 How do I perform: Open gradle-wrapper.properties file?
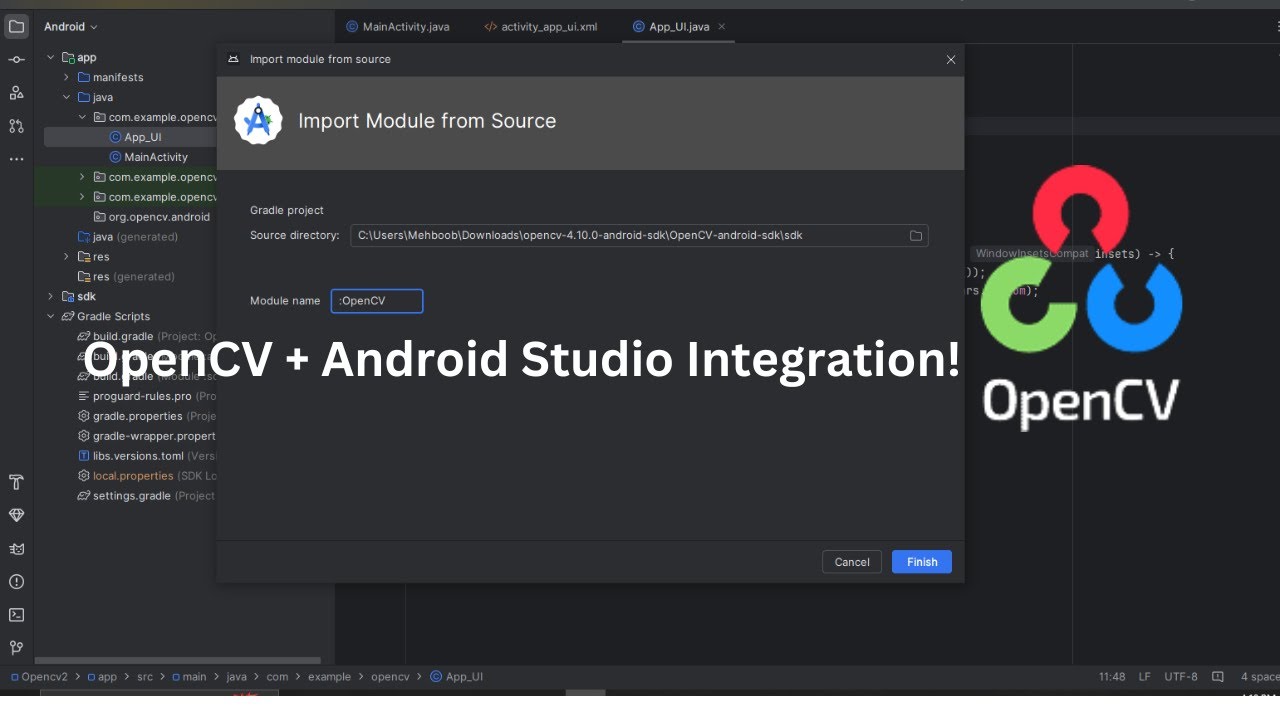click(147, 436)
